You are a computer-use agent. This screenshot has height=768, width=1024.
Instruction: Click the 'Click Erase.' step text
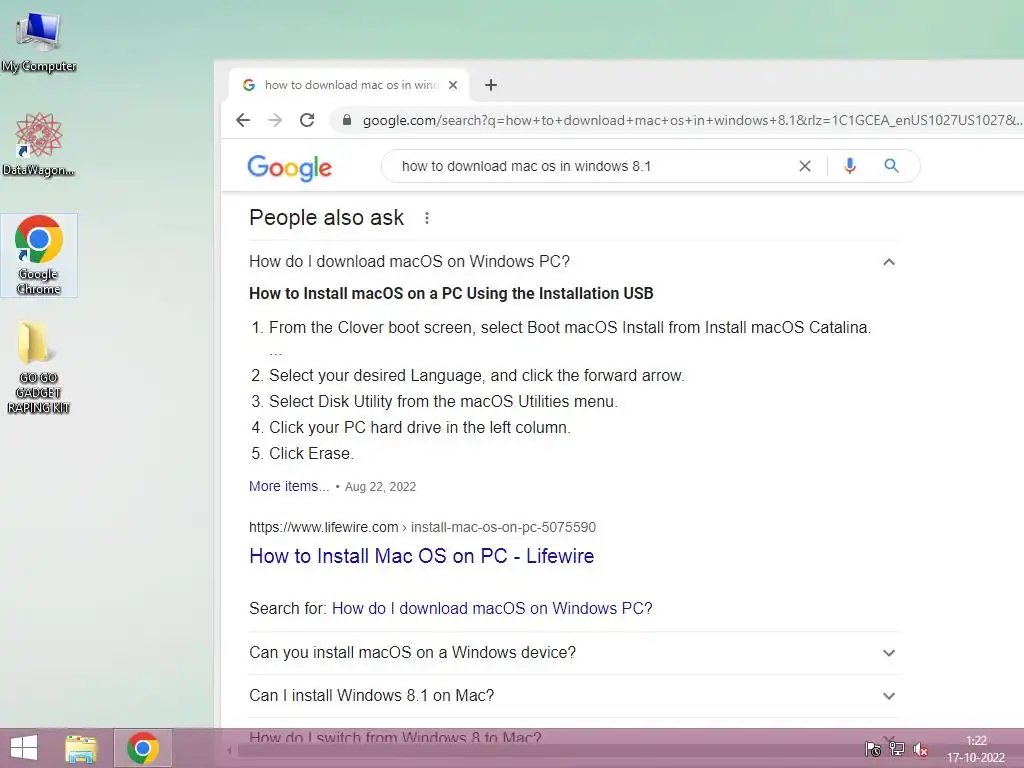click(x=311, y=453)
